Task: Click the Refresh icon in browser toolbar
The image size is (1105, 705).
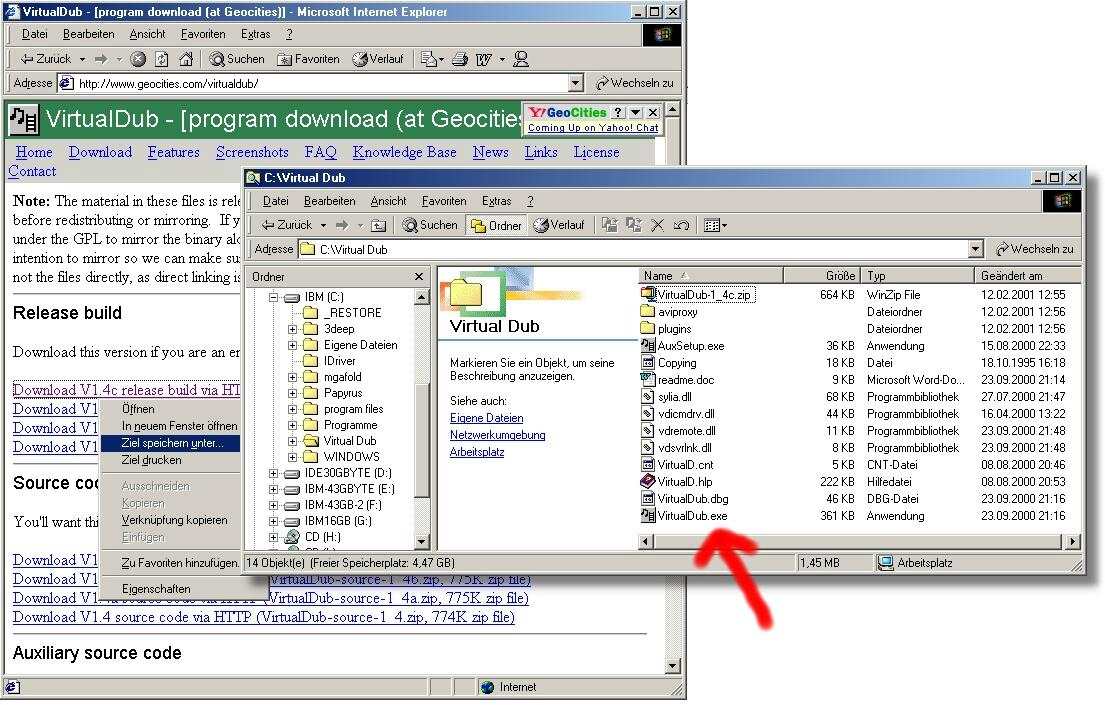Action: [162, 60]
